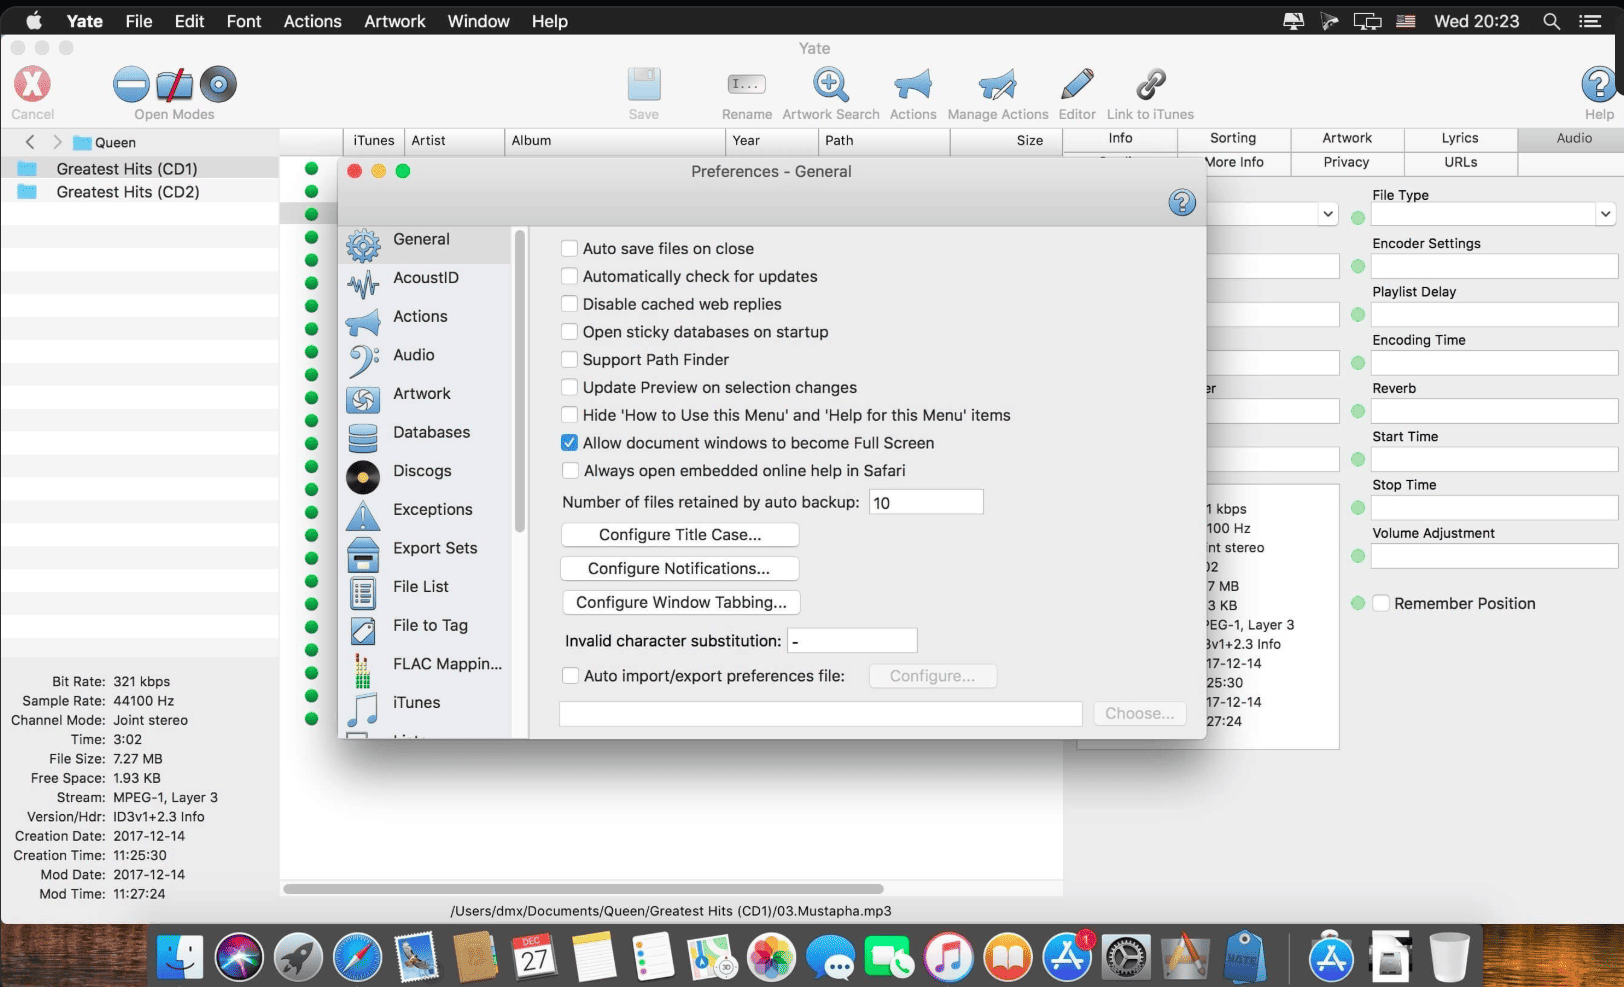
Task: Switch to the Lyrics tab
Action: (x=1460, y=139)
